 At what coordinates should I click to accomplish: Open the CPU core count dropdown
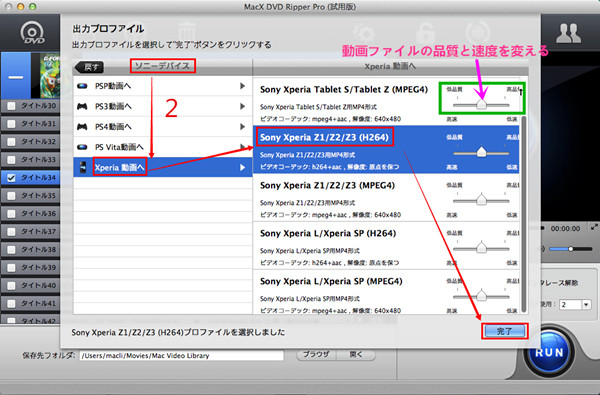coord(586,305)
